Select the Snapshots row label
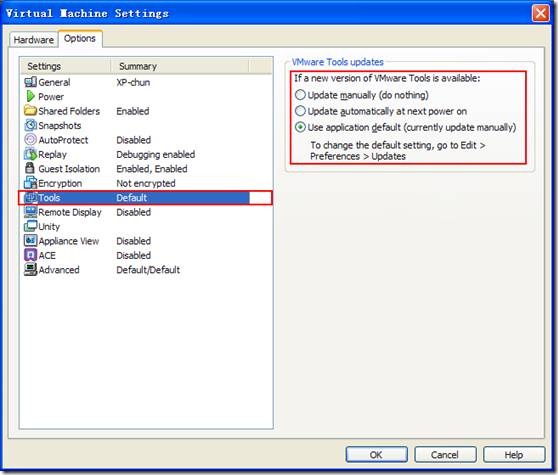This screenshot has height=475, width=558. 59,126
